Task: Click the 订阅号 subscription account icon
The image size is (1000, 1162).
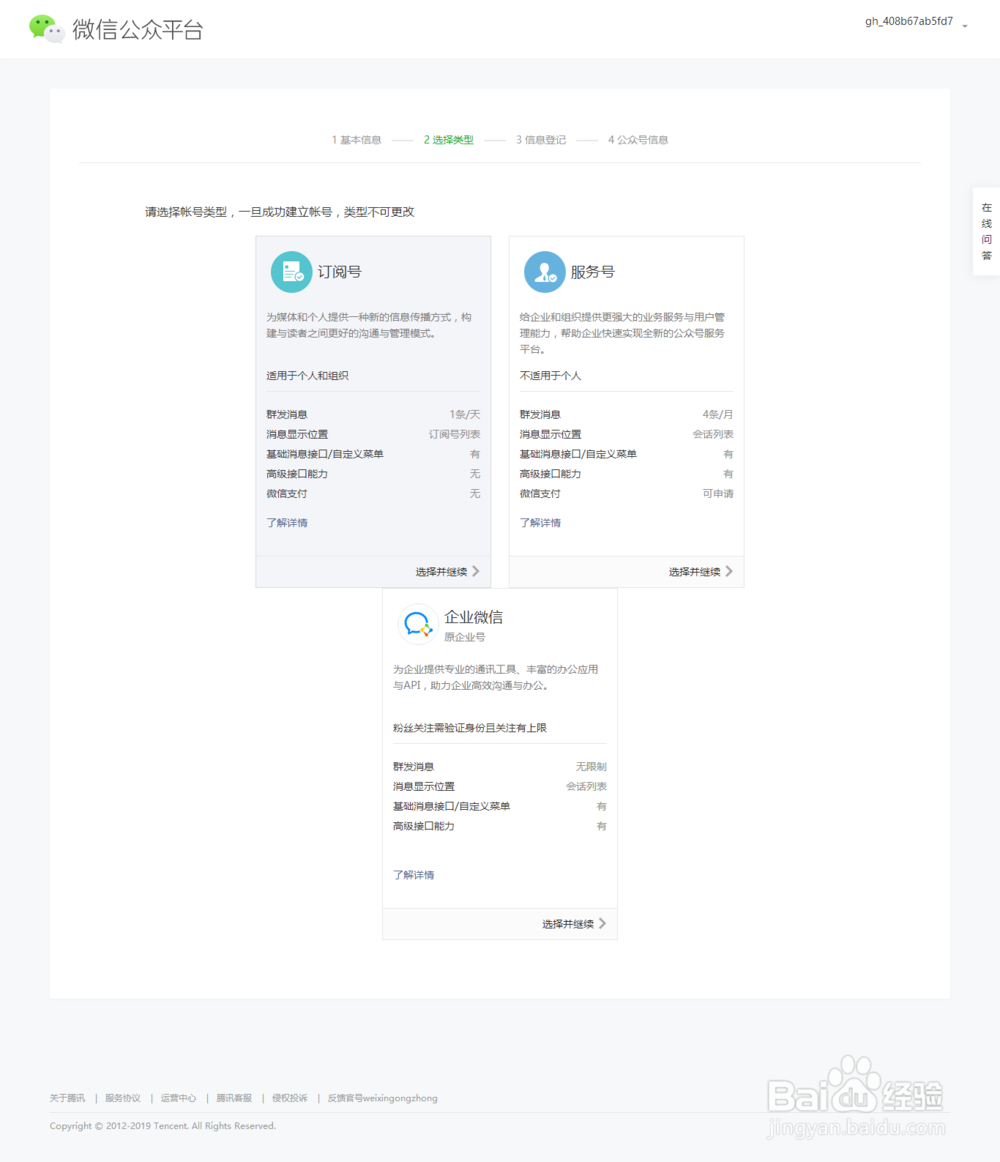Action: point(291,272)
